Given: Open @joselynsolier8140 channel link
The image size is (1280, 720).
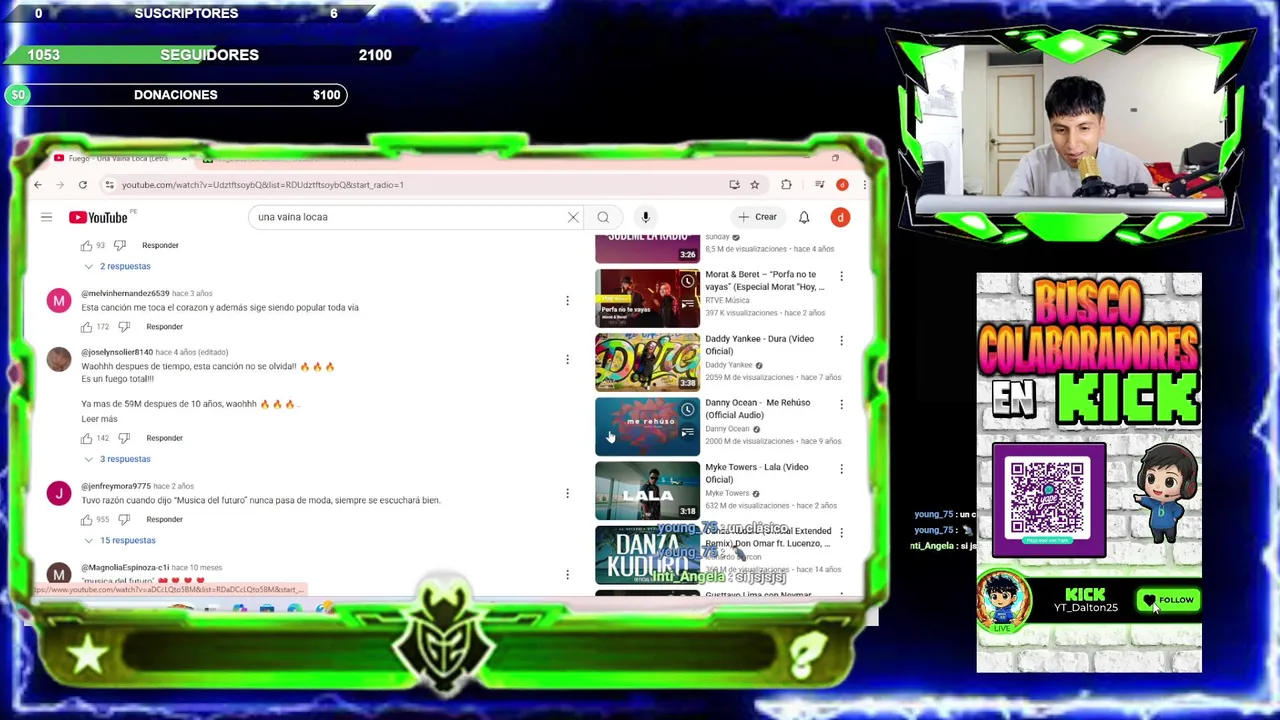Looking at the screenshot, I should click(117, 352).
